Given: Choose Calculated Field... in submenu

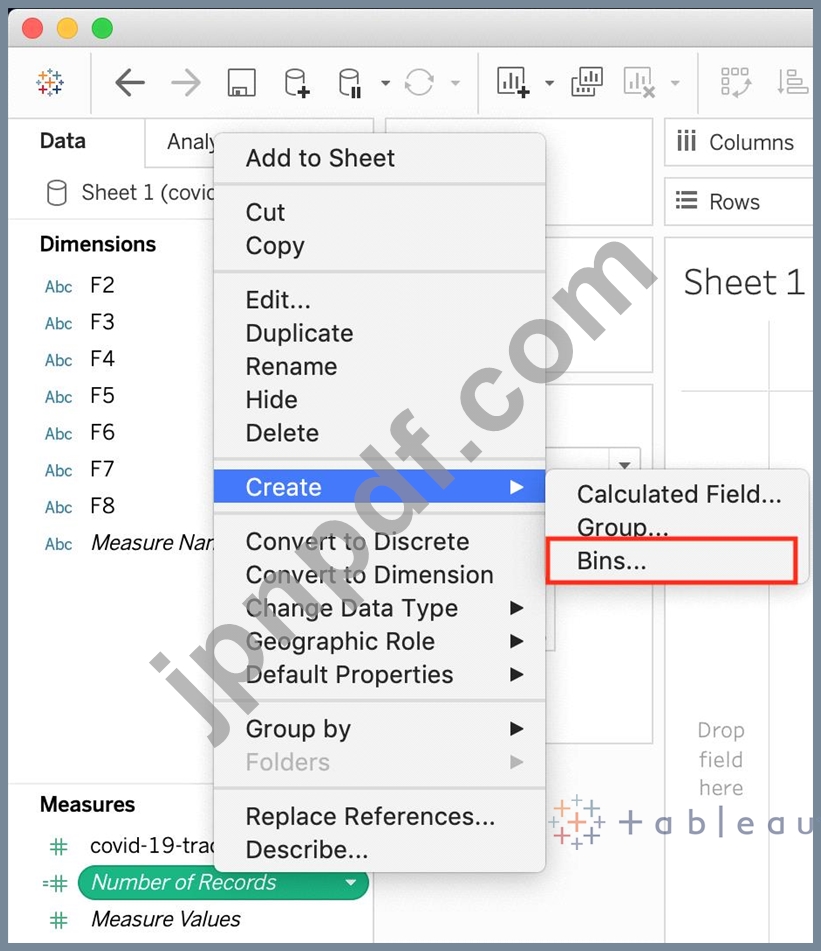Looking at the screenshot, I should 679,494.
